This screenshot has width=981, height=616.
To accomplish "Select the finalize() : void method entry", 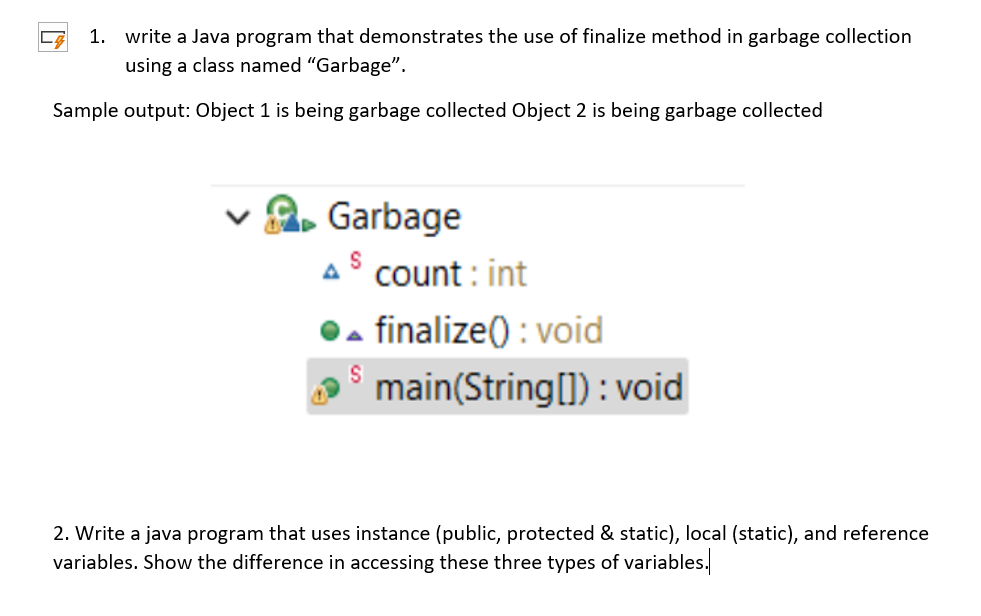I will [489, 330].
